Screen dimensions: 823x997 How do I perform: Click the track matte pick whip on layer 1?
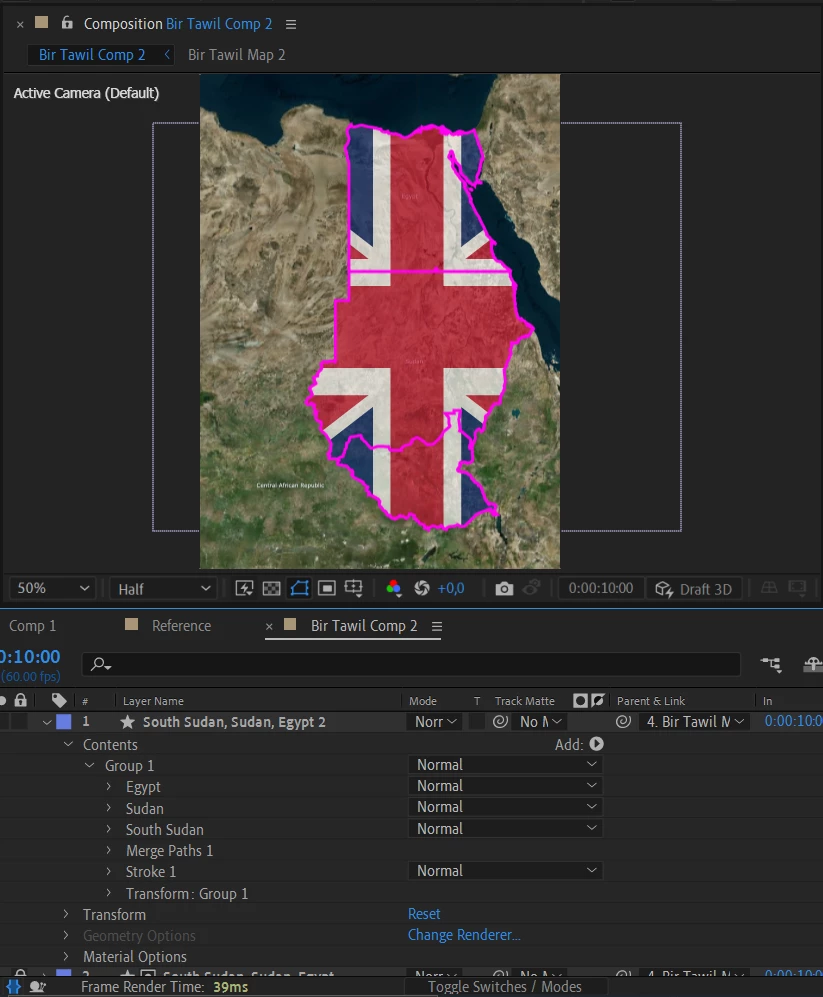(x=500, y=721)
